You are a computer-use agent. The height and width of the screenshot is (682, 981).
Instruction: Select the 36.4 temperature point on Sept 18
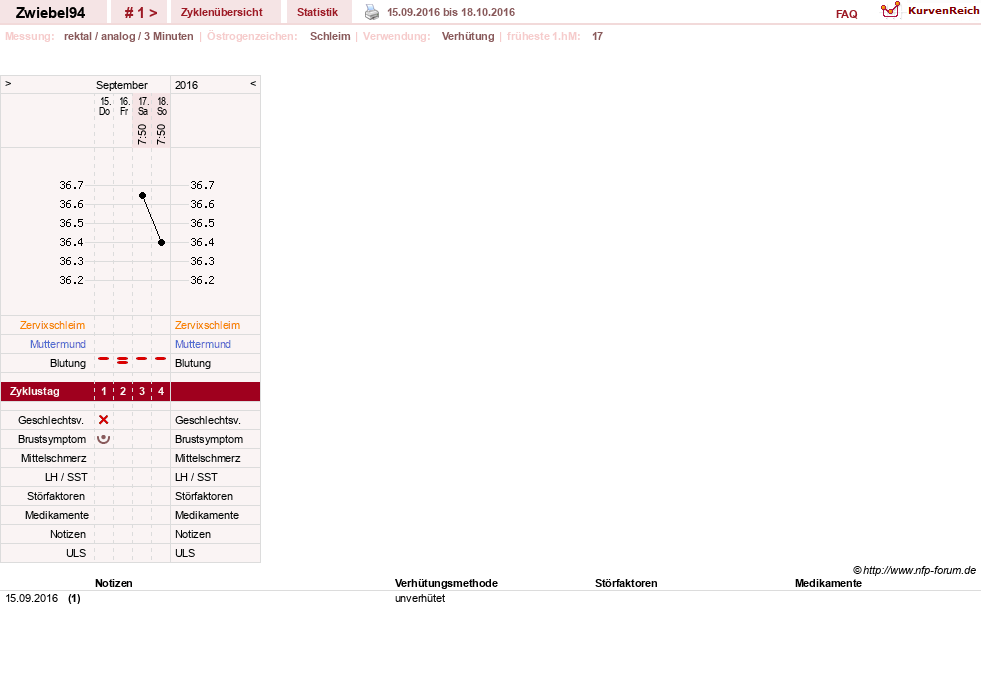pyautogui.click(x=161, y=242)
